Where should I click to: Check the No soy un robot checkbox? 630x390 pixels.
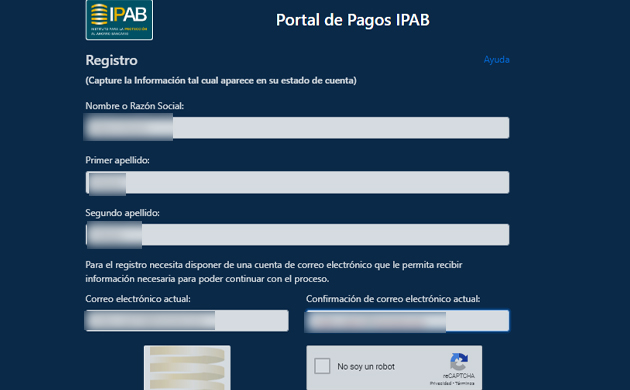click(x=322, y=366)
